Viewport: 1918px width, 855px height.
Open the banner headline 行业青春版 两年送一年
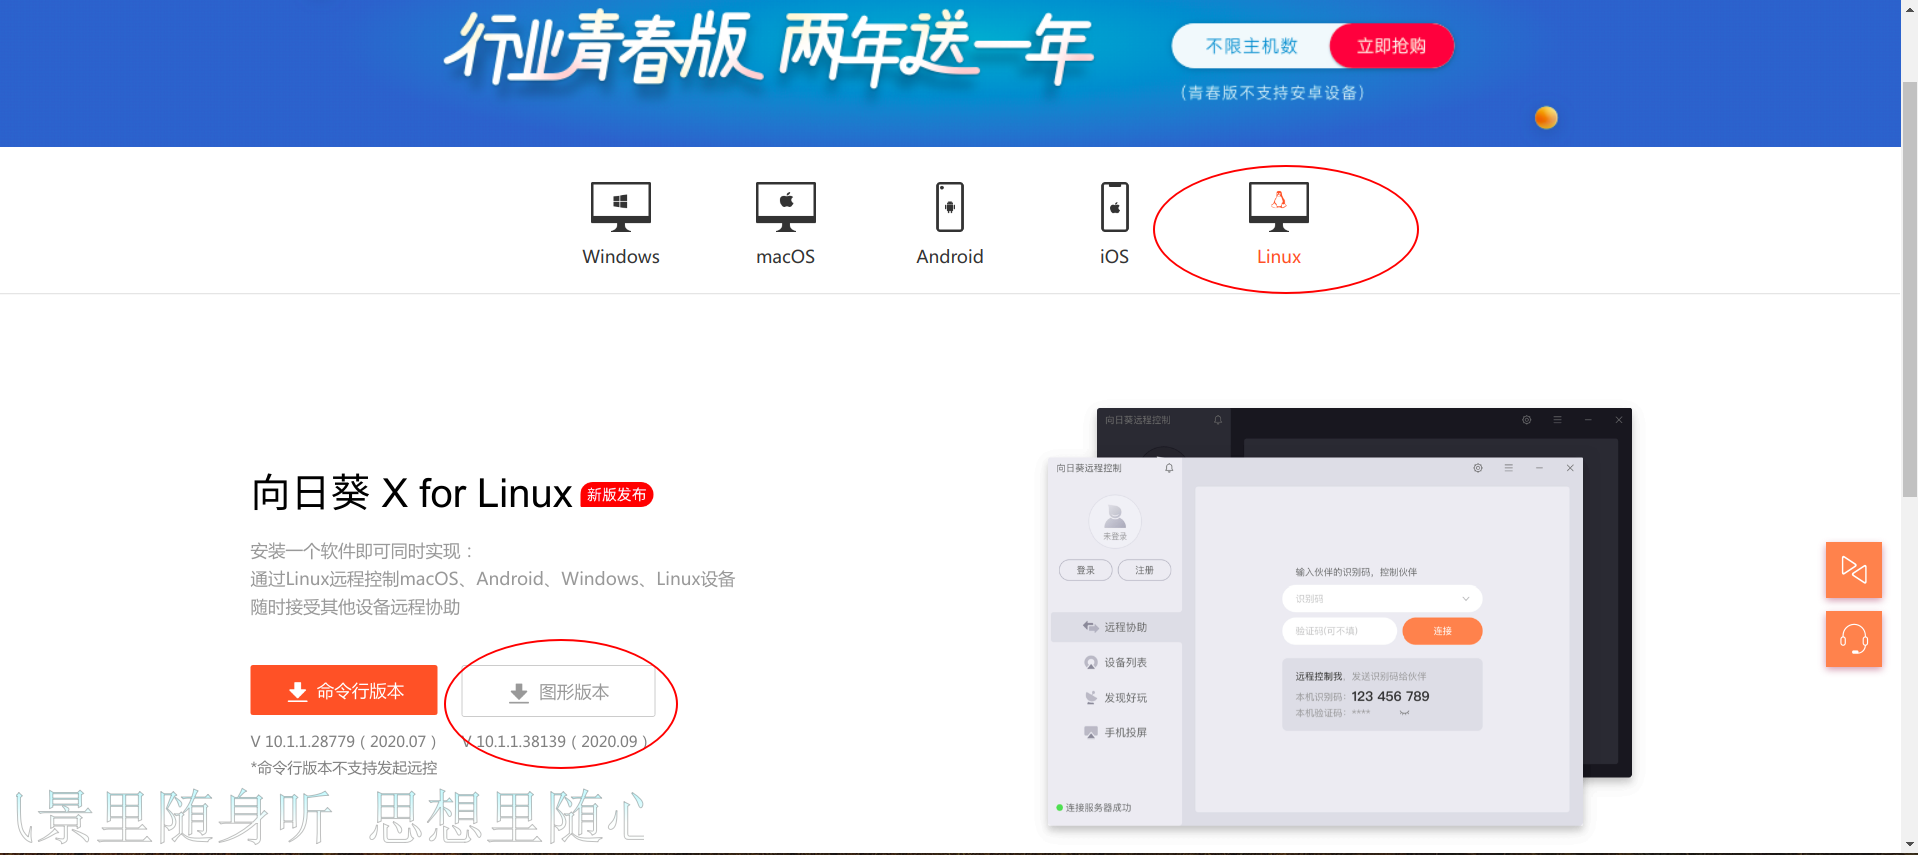768,49
